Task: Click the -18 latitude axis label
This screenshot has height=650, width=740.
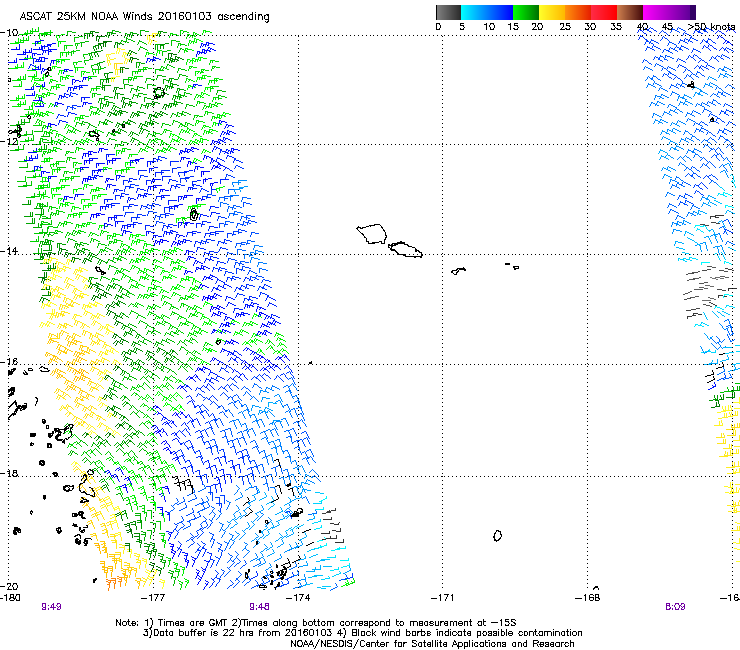Action: [9, 473]
